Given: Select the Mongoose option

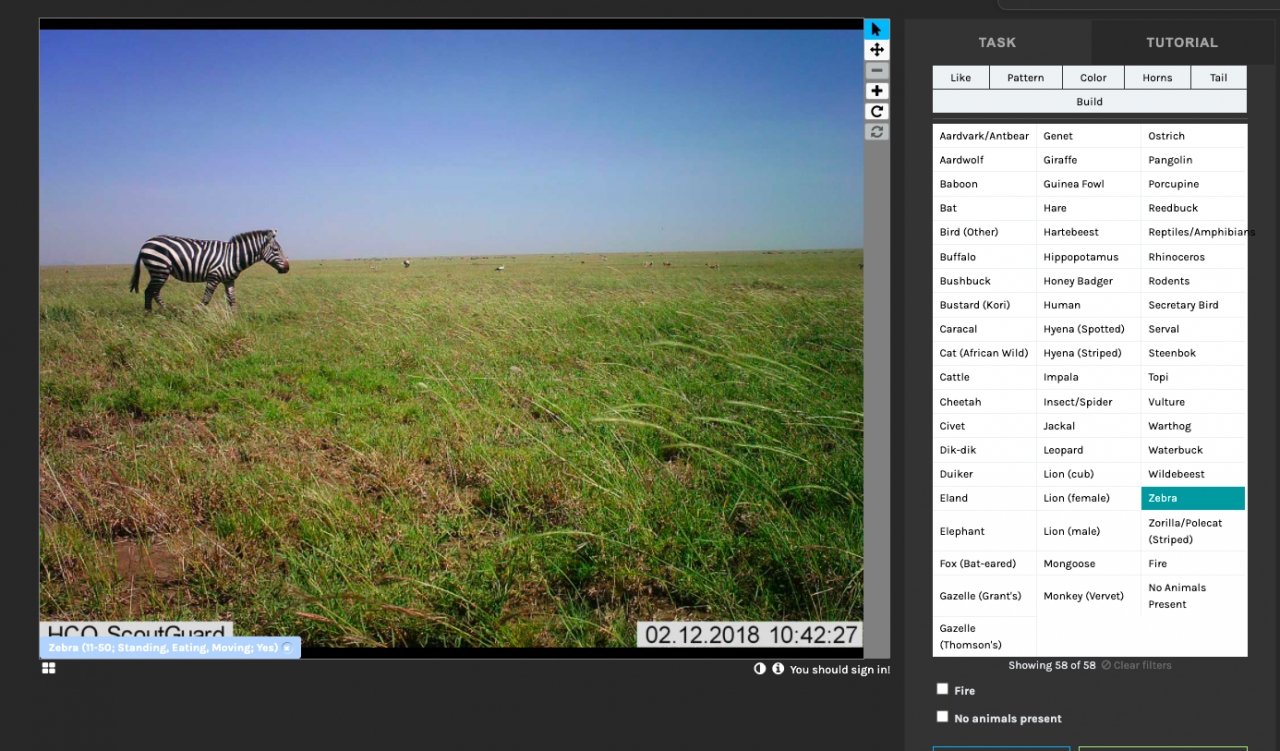Looking at the screenshot, I should tap(1088, 564).
